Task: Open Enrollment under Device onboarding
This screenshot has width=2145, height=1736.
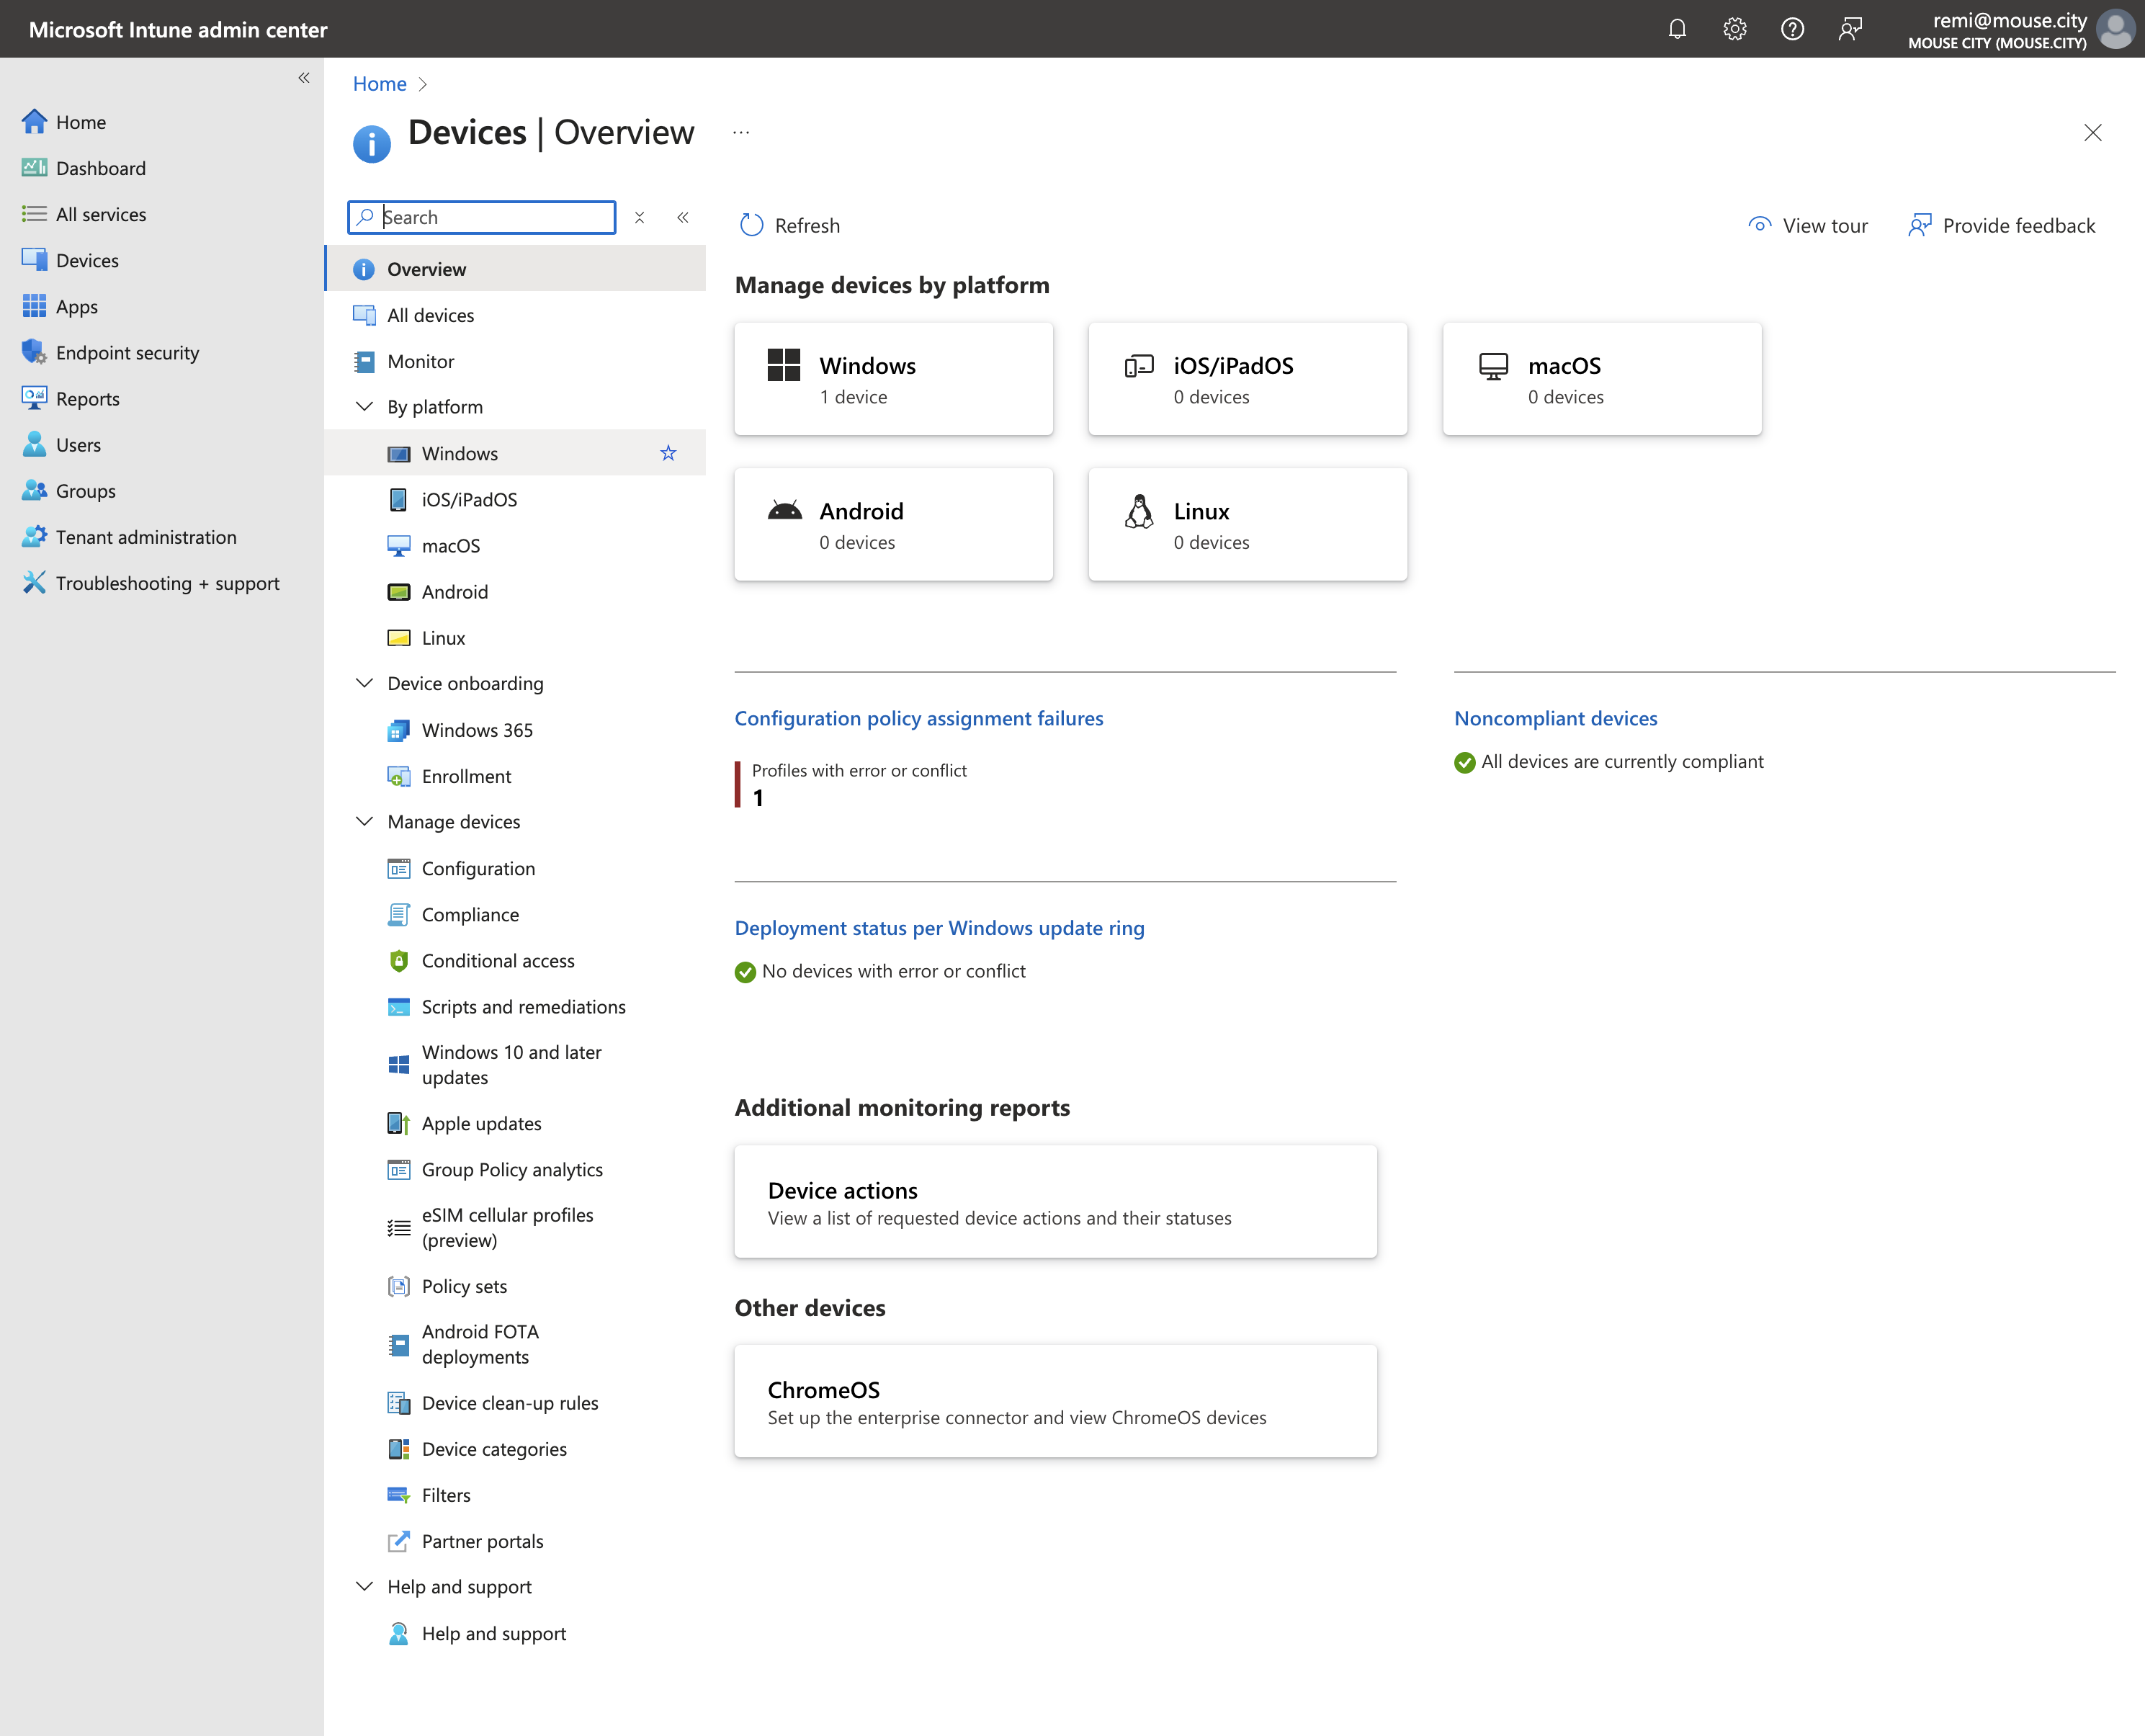Action: pyautogui.click(x=515, y=776)
